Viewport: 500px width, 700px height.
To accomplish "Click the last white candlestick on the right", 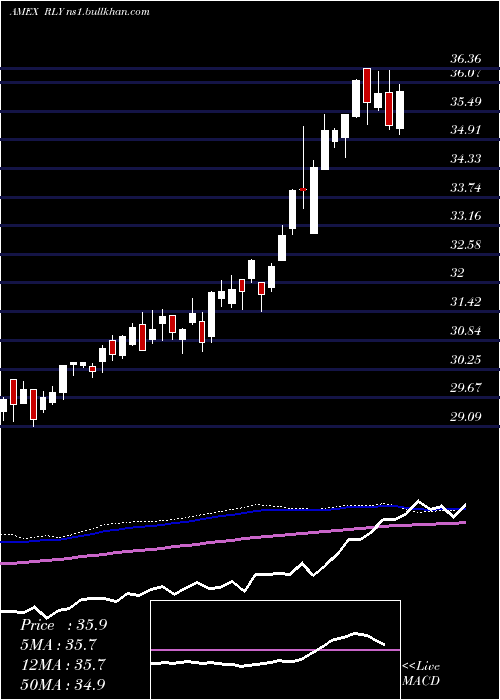I will (400, 110).
